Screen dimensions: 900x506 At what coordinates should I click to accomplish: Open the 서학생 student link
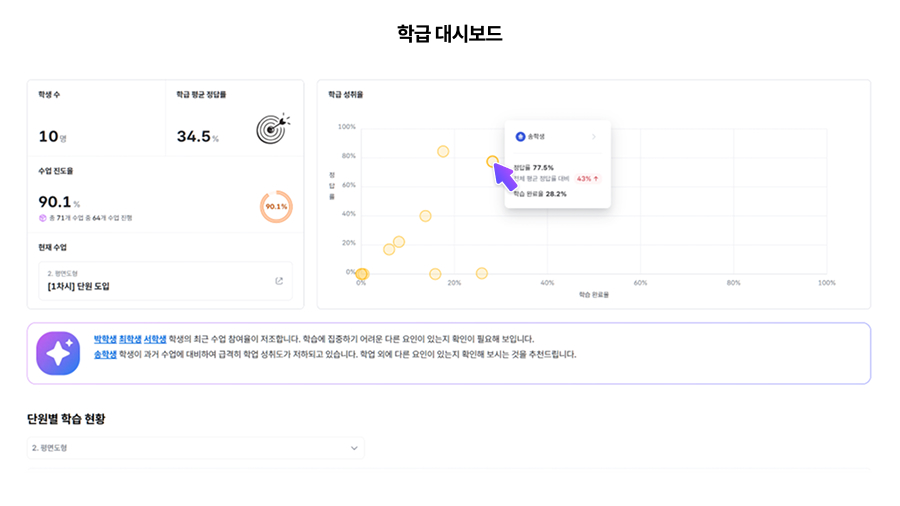pyautogui.click(x=155, y=339)
